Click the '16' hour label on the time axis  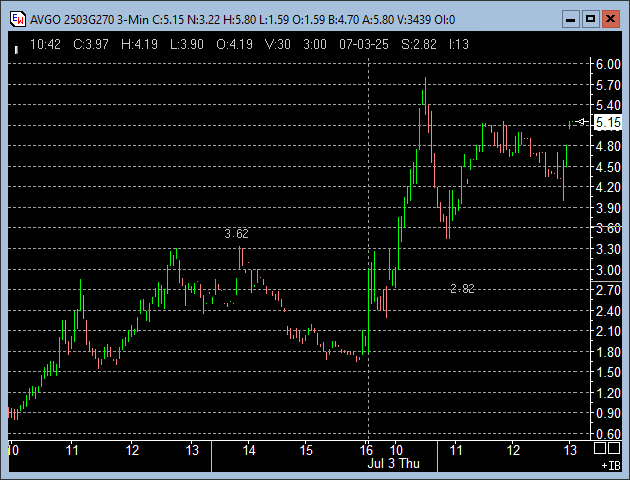(366, 450)
